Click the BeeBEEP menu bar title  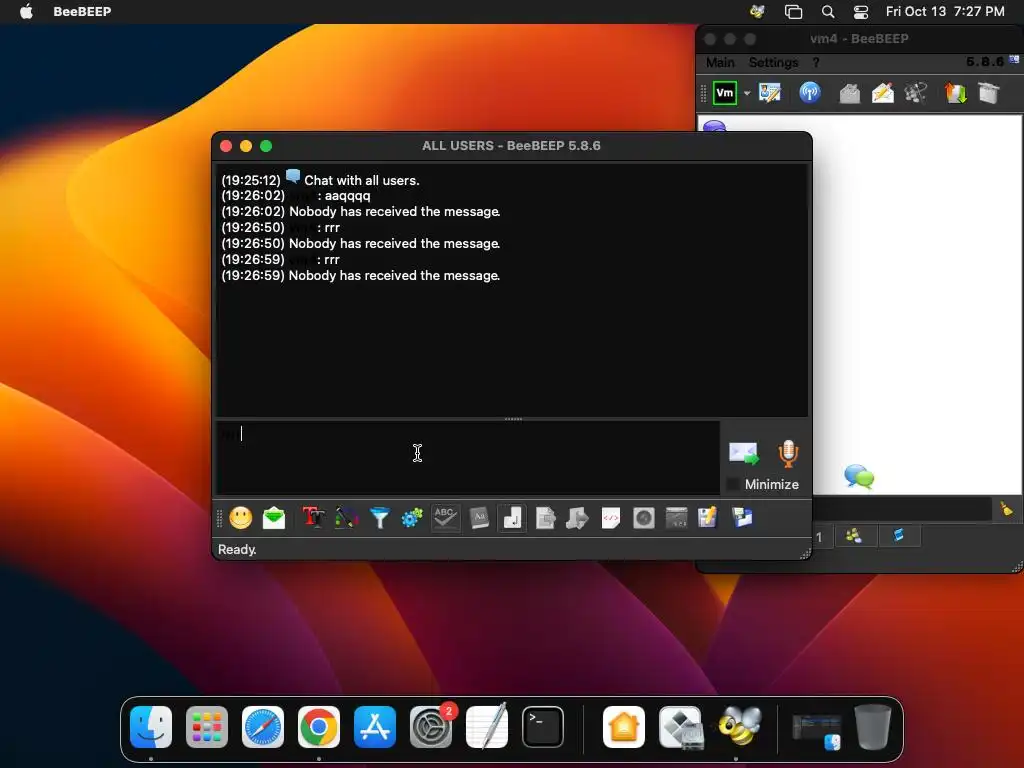tap(82, 11)
